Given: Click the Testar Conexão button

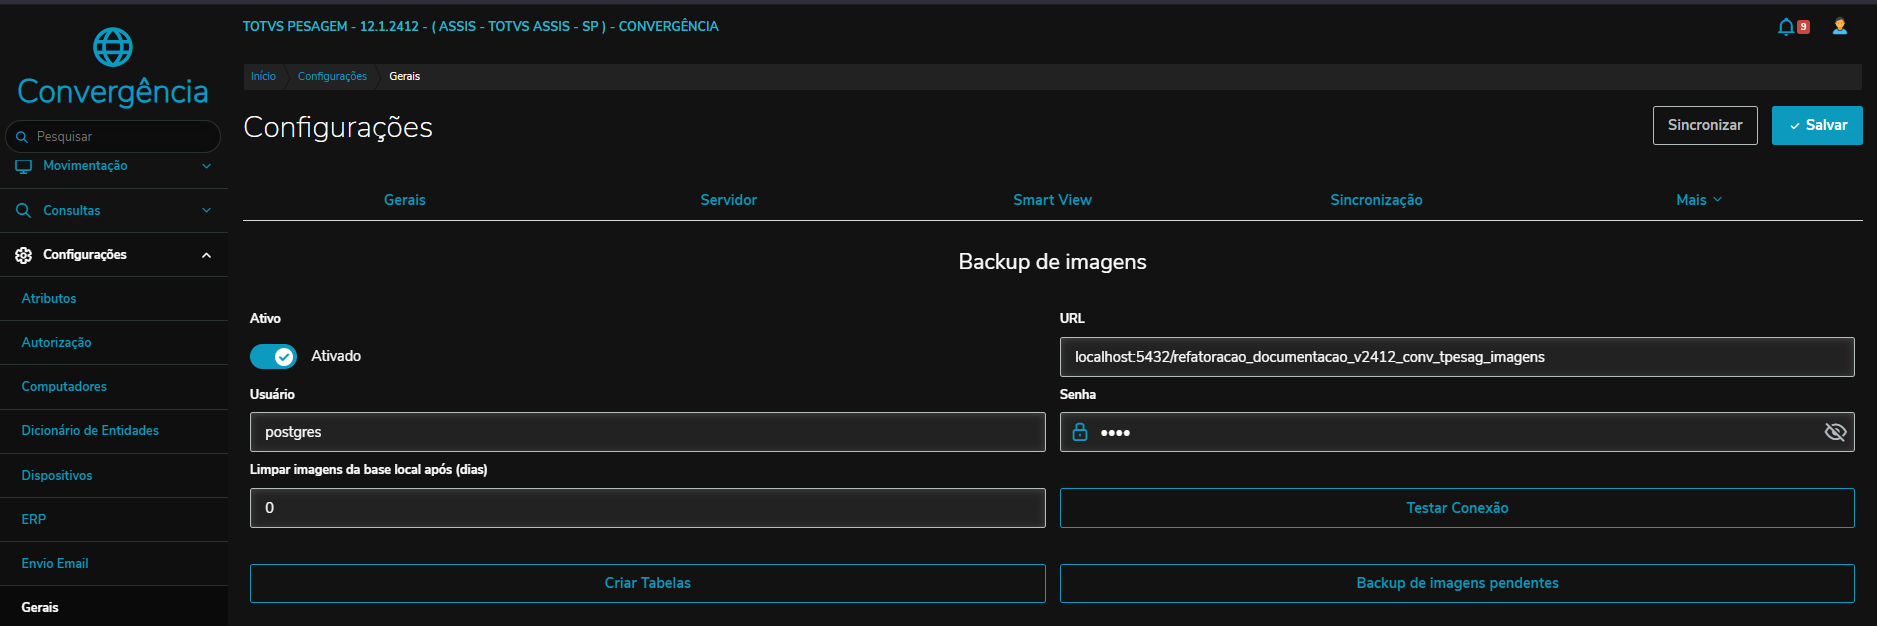Looking at the screenshot, I should pyautogui.click(x=1456, y=508).
